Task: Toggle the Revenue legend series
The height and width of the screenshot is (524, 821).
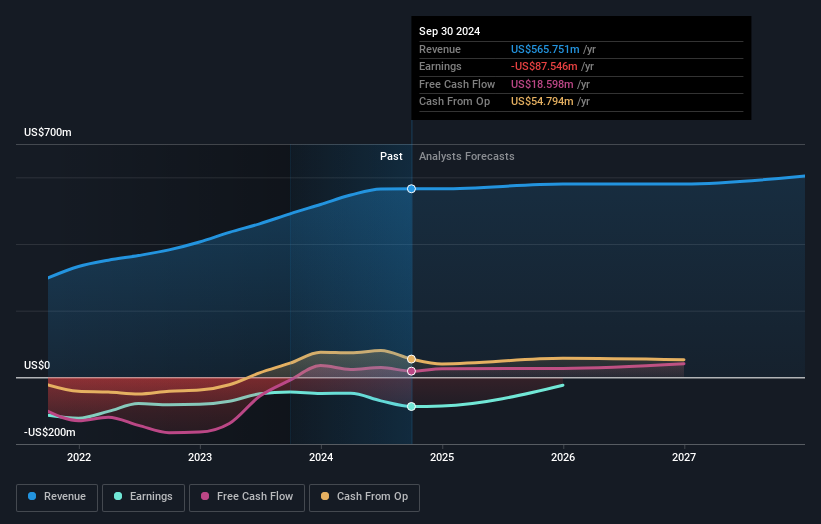Action: [57, 497]
